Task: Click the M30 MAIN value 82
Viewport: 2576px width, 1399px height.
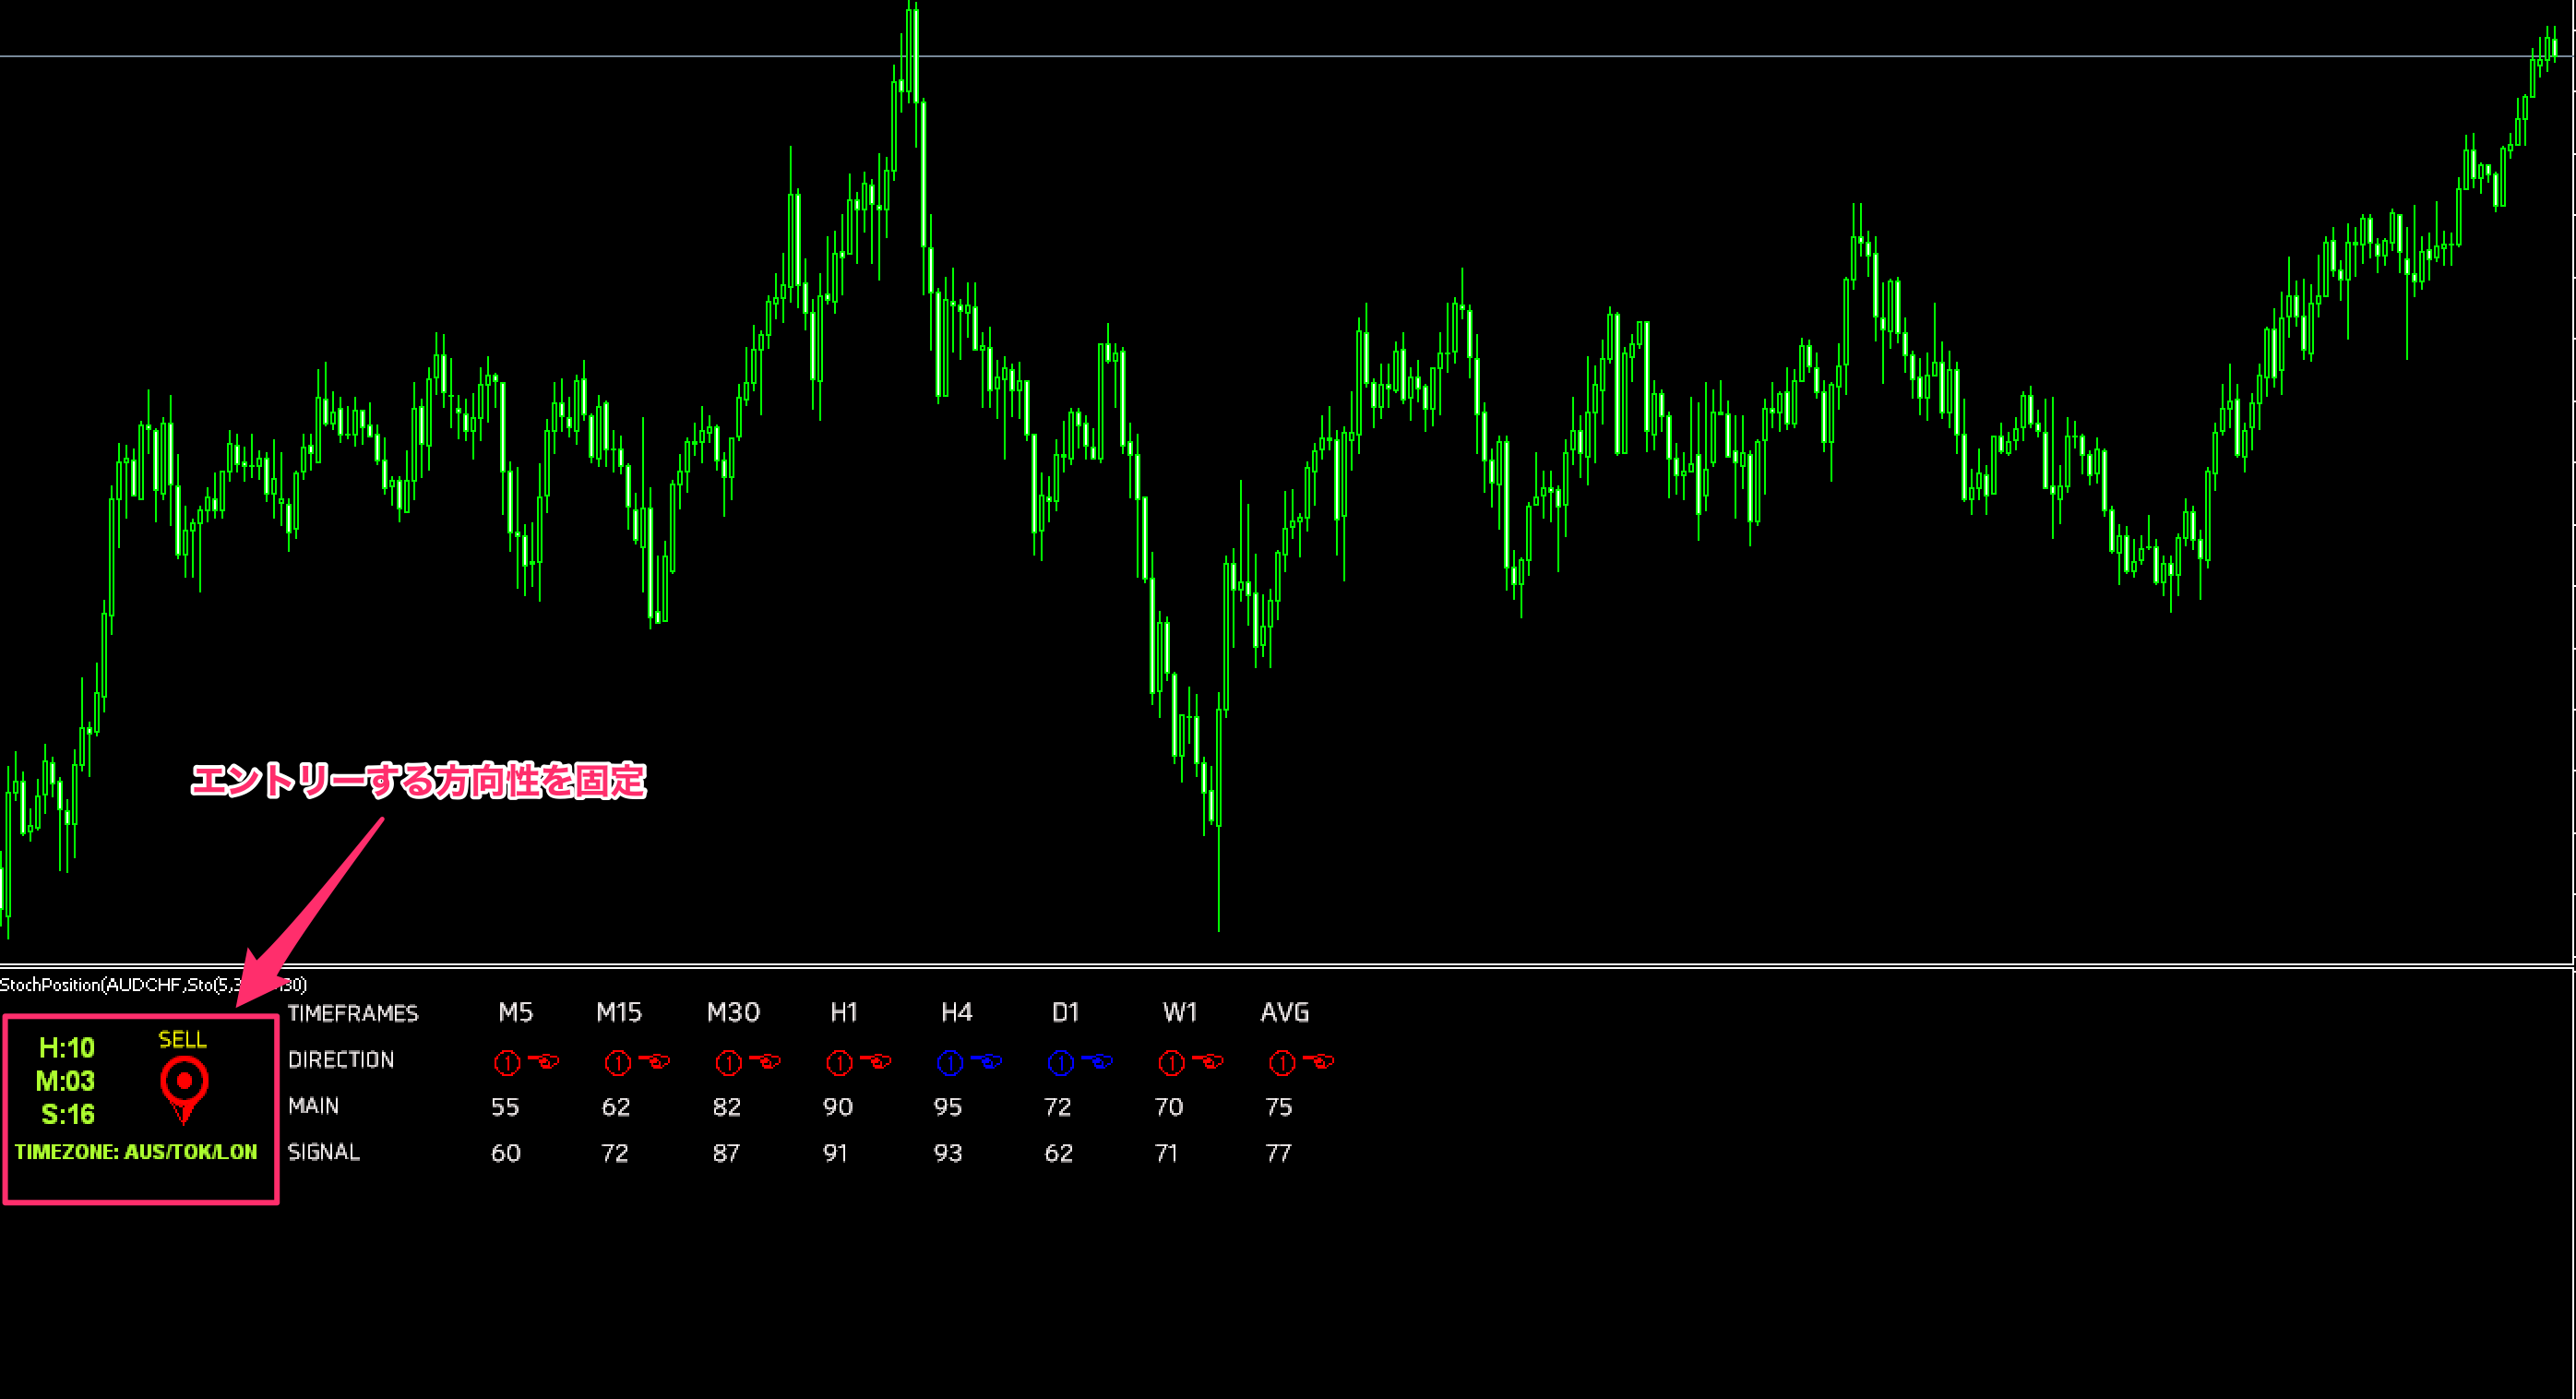Action: click(x=727, y=1107)
